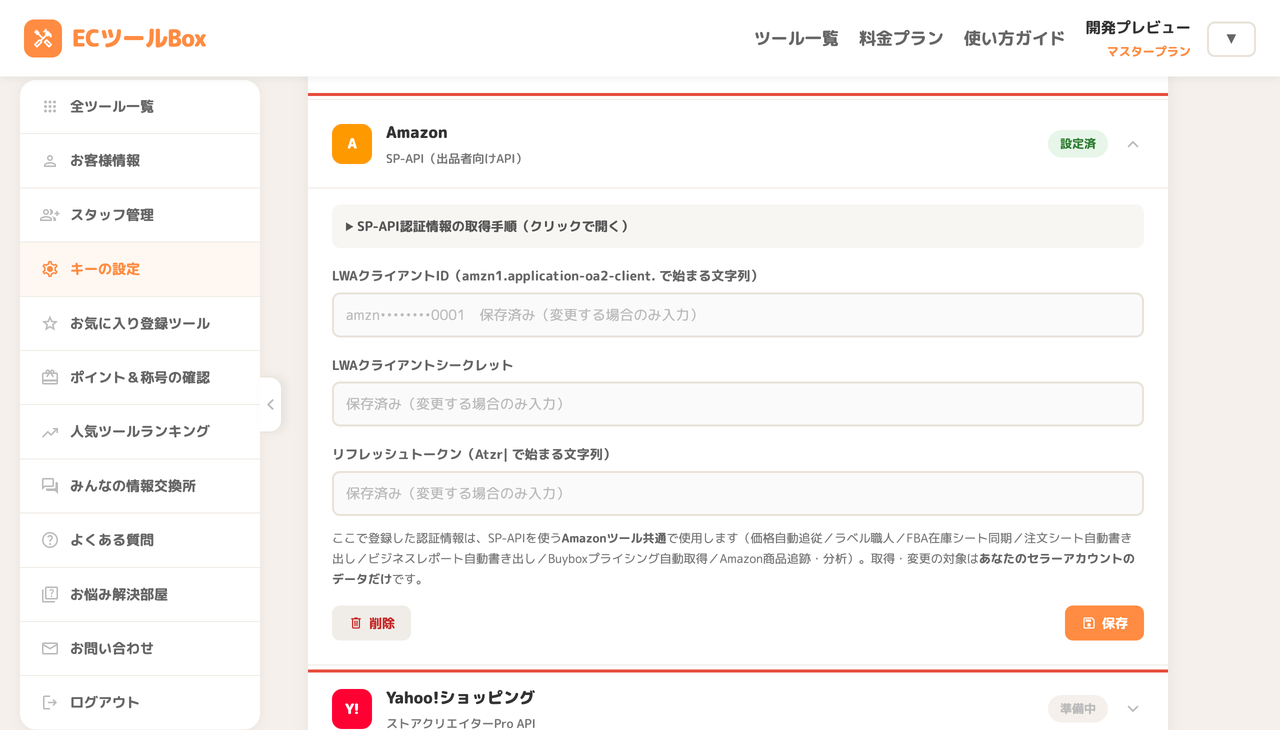Click the 削除 button

(x=371, y=623)
